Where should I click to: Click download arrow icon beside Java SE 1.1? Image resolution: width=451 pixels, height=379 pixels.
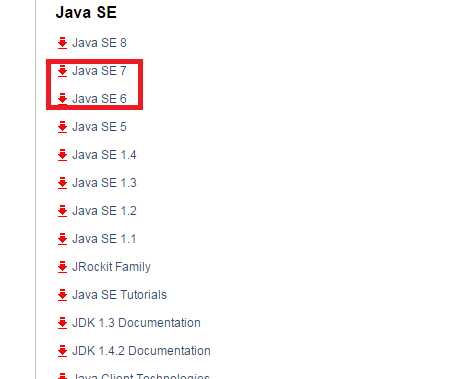click(62, 239)
